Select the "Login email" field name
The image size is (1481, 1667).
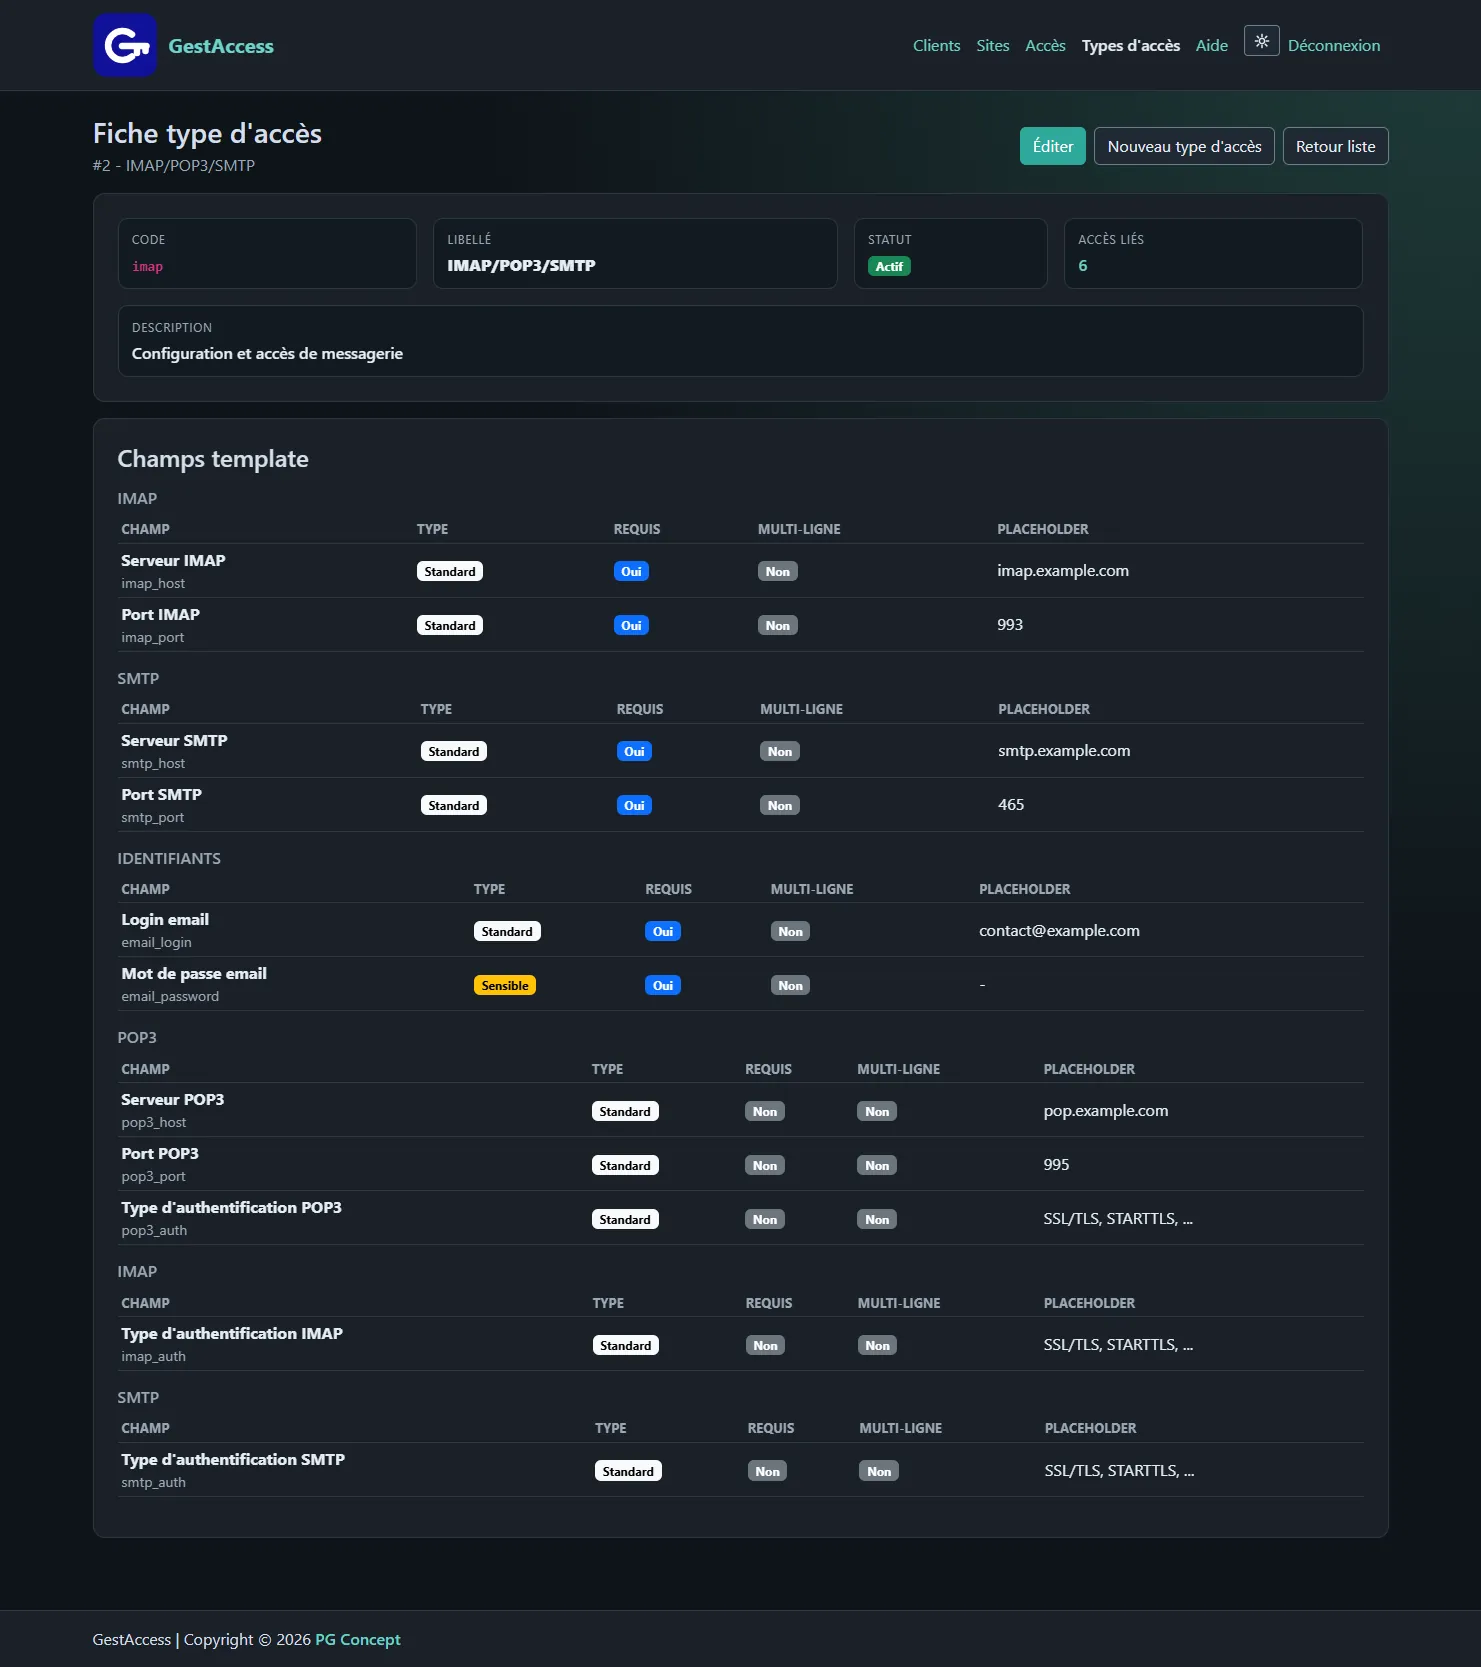(x=165, y=920)
